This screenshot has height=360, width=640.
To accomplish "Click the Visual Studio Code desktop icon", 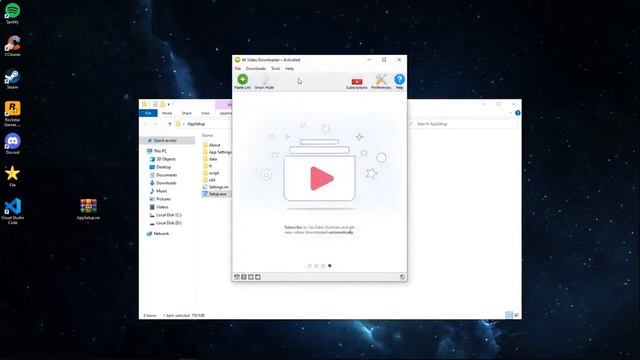I will tap(12, 211).
